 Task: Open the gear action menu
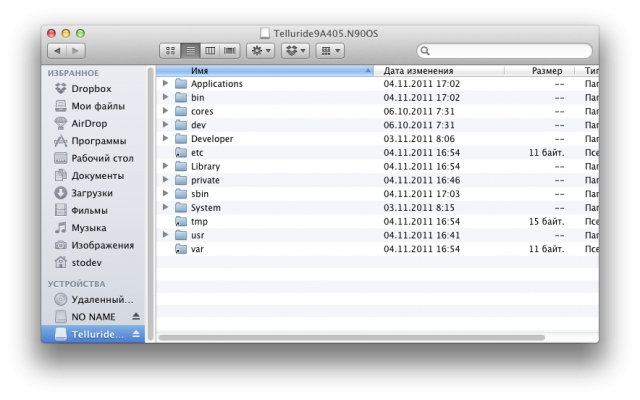[261, 51]
